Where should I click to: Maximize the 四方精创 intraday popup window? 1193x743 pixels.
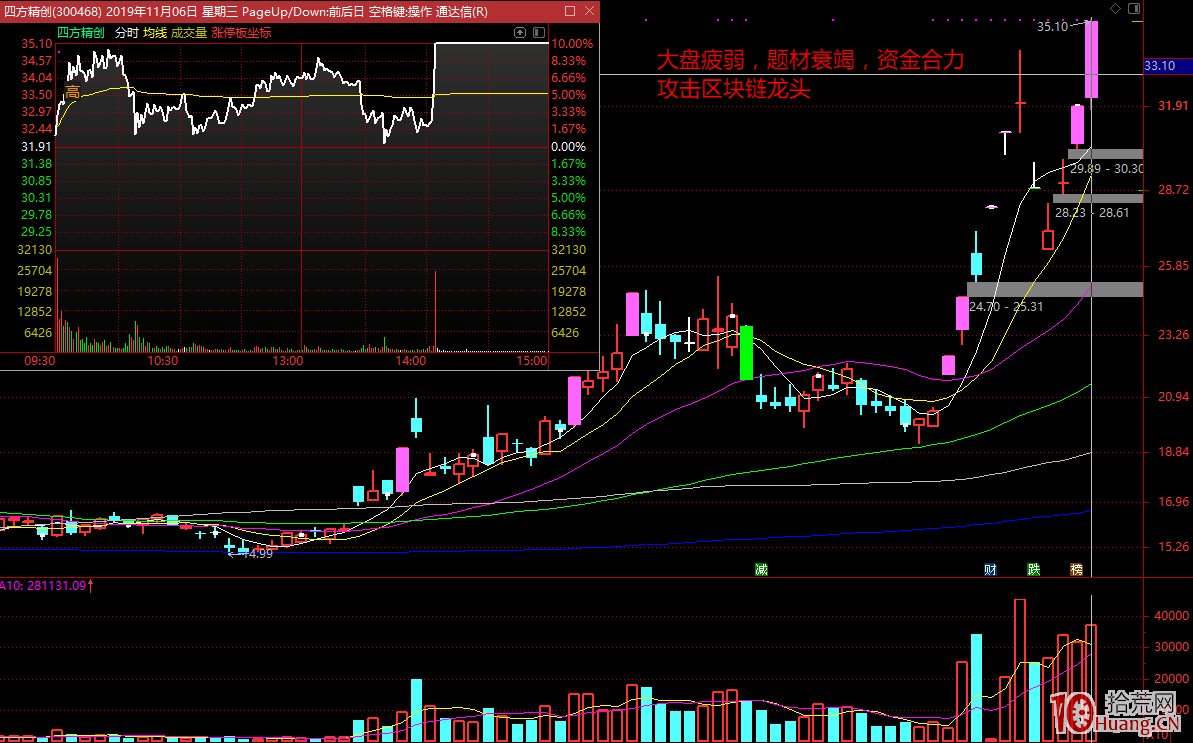[x=570, y=11]
